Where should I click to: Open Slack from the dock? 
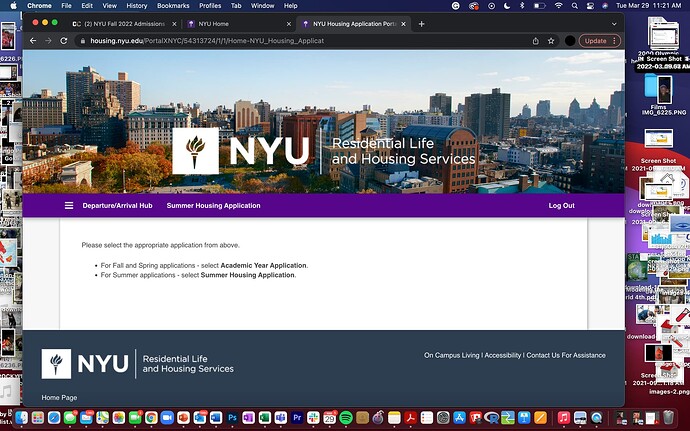pyautogui.click(x=313, y=417)
